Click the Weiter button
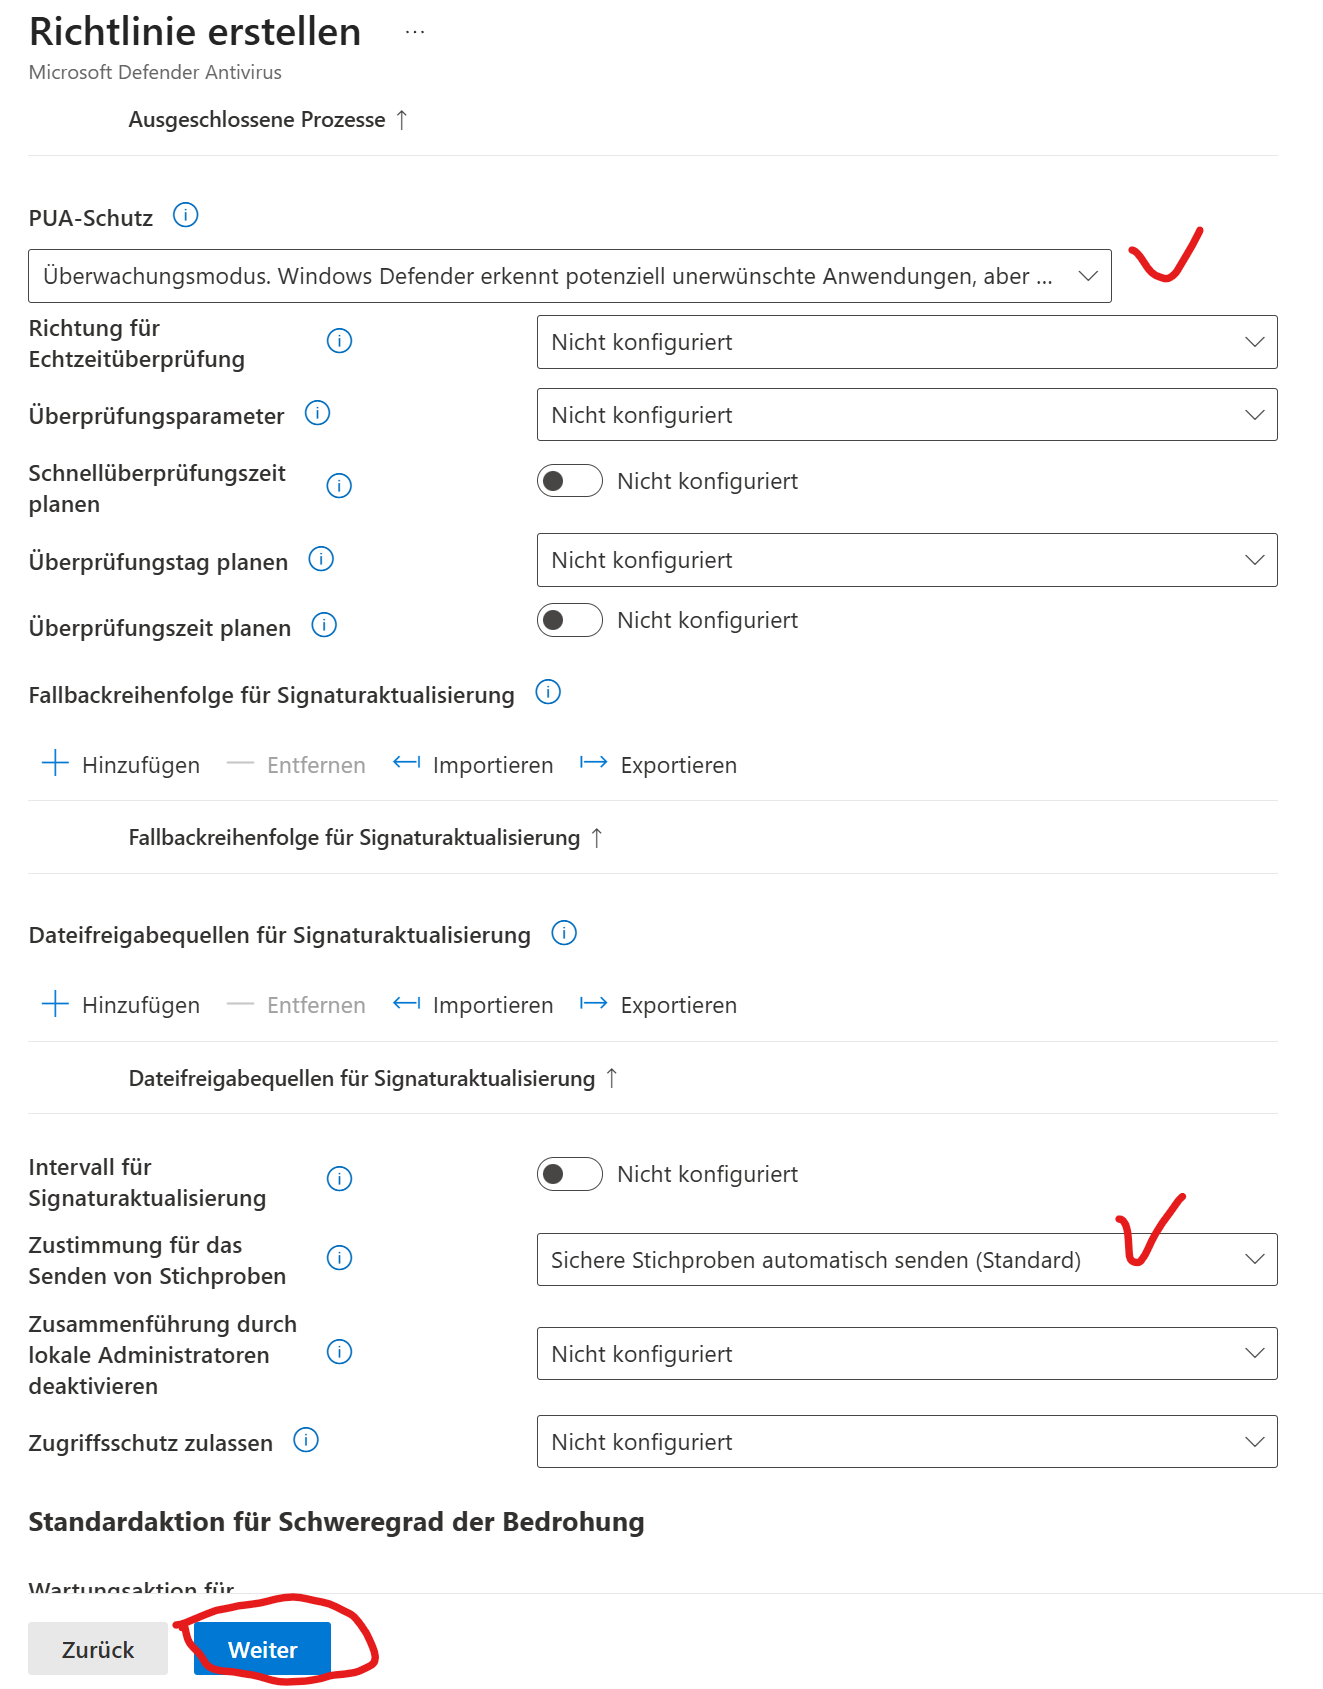Screen dimensions: 1323x1689 click(262, 1650)
